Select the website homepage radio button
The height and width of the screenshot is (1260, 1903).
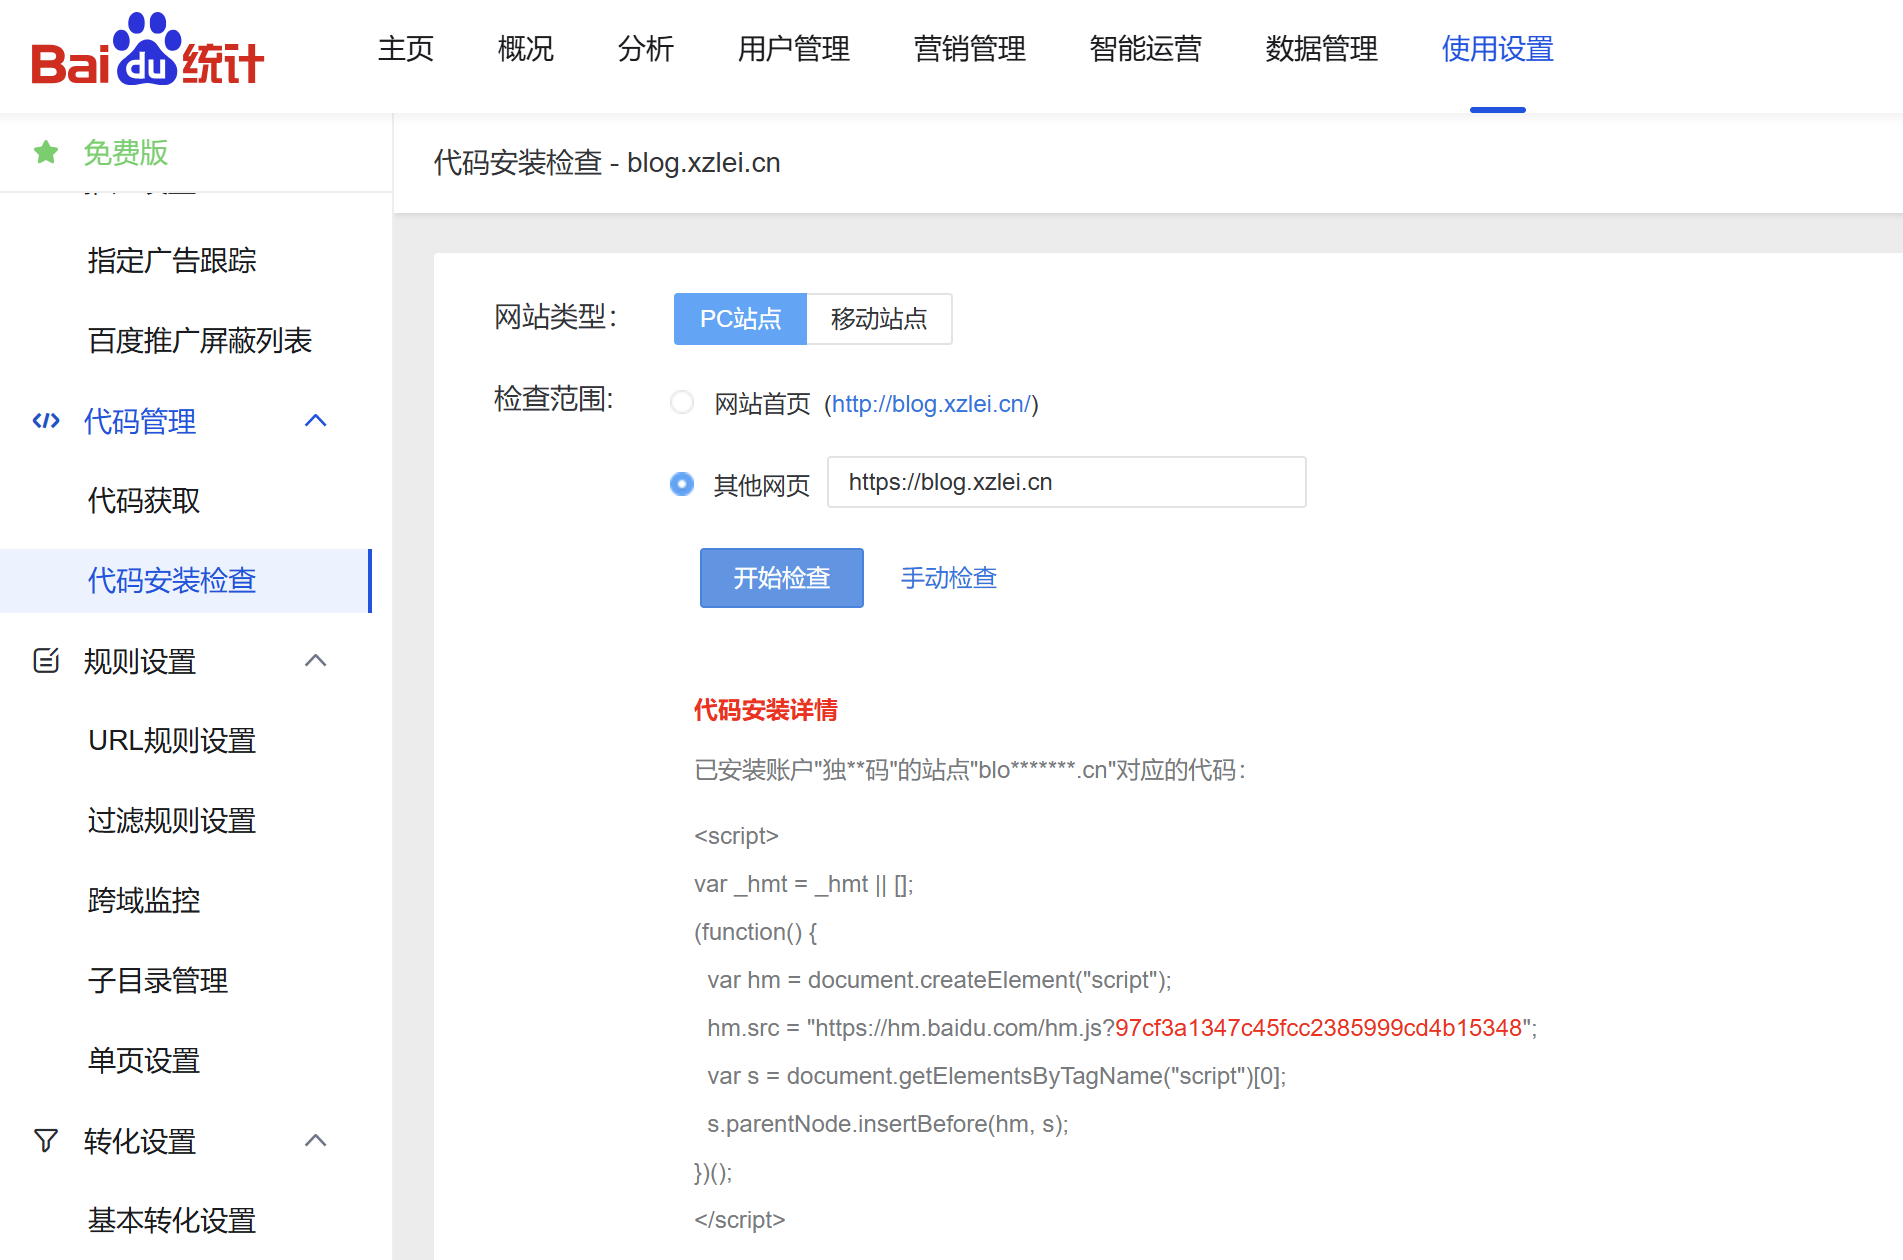coord(682,403)
